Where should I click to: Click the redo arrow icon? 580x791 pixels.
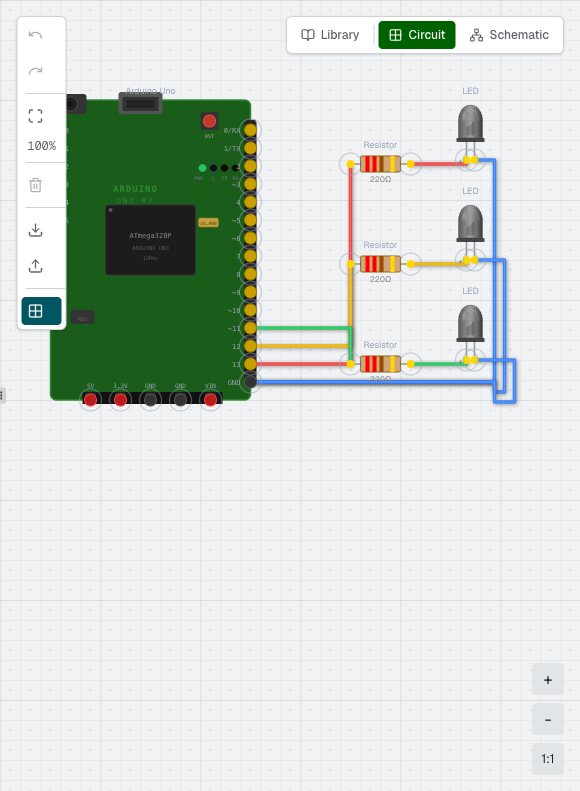[35, 71]
